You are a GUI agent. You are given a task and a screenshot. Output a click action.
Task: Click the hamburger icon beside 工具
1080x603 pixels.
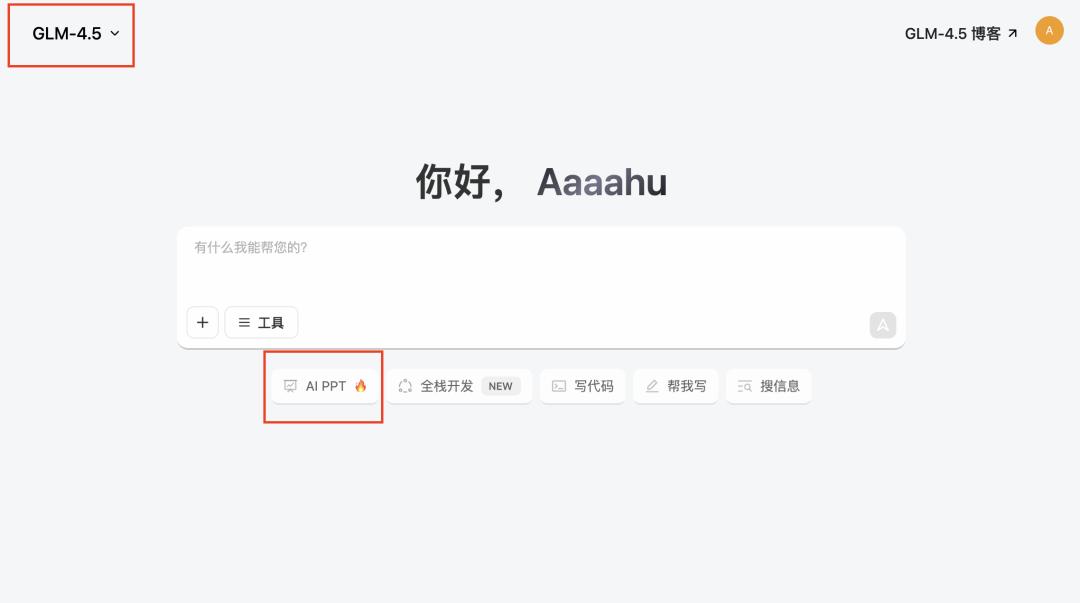pyautogui.click(x=244, y=323)
